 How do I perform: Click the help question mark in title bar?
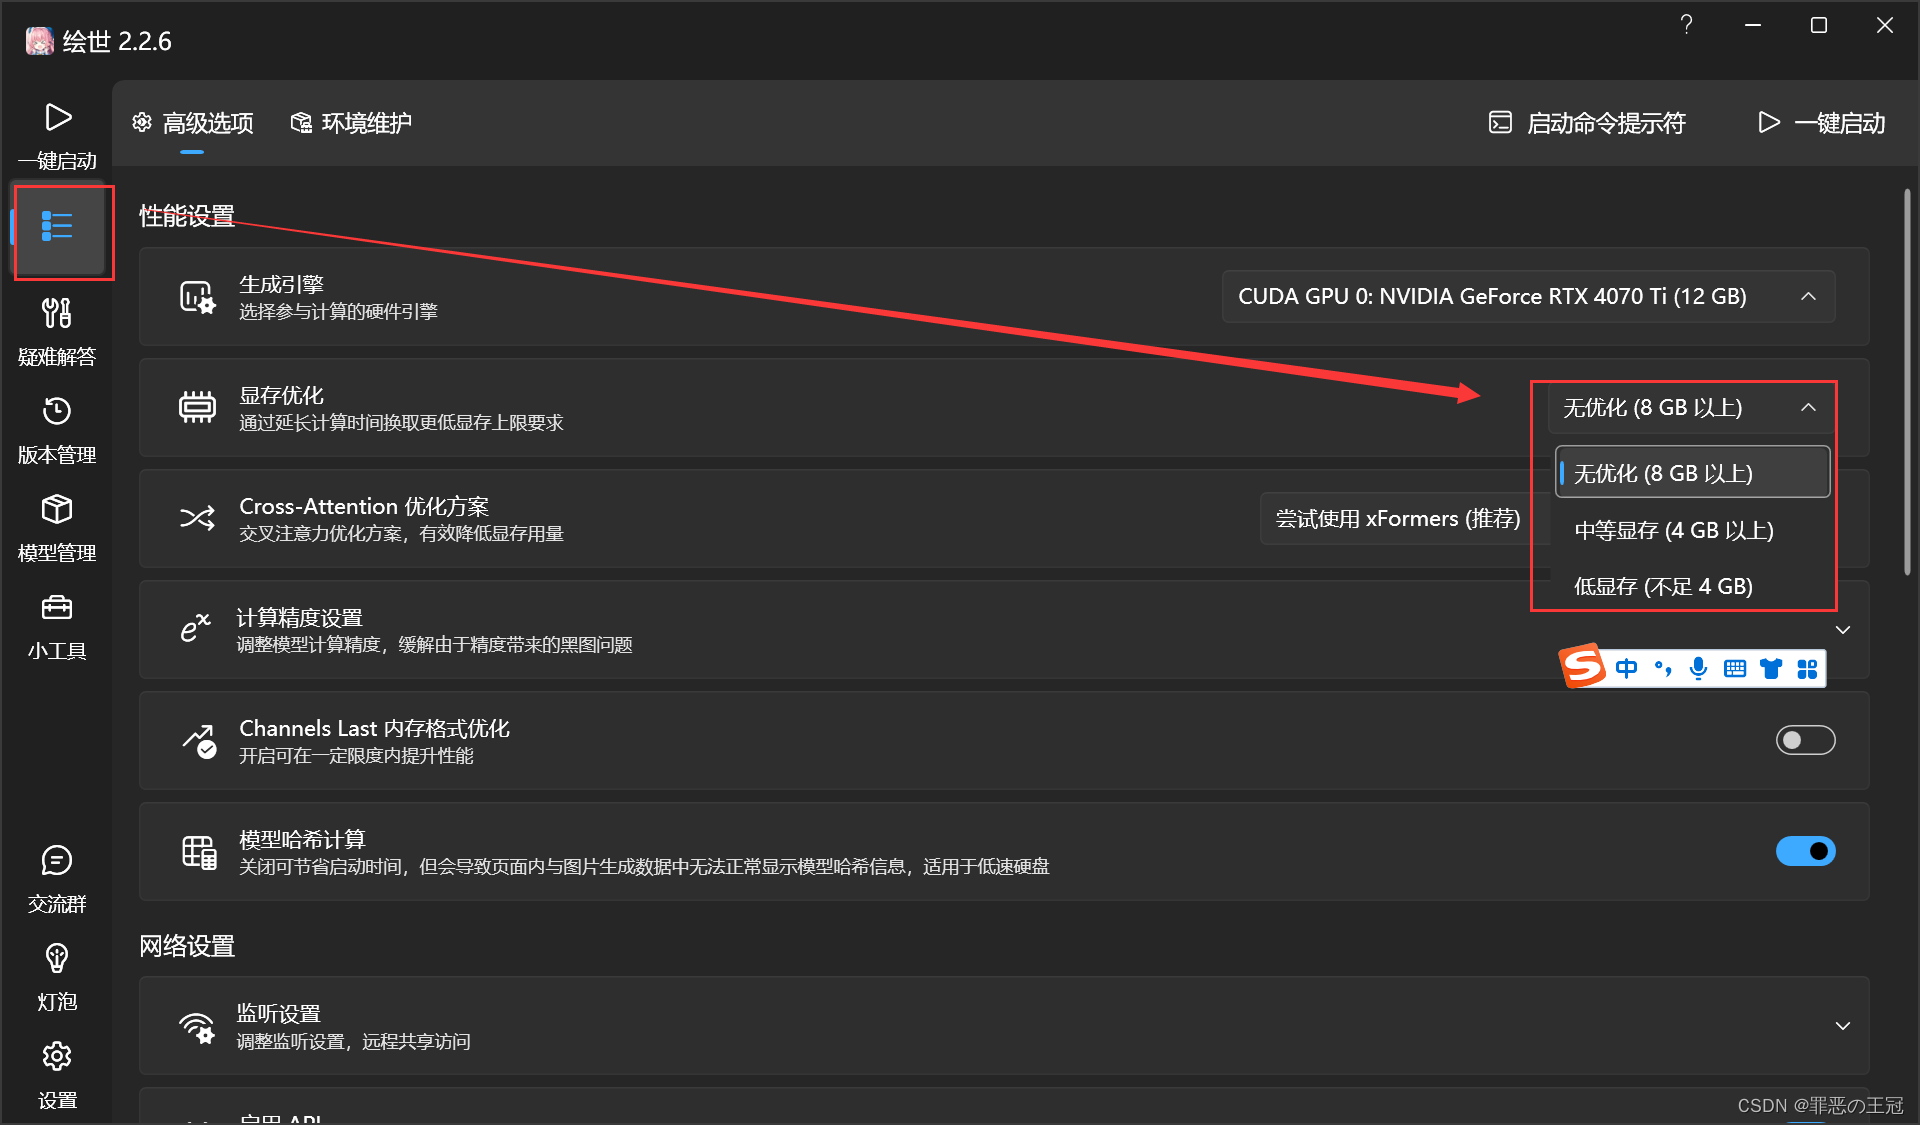[x=1686, y=25]
